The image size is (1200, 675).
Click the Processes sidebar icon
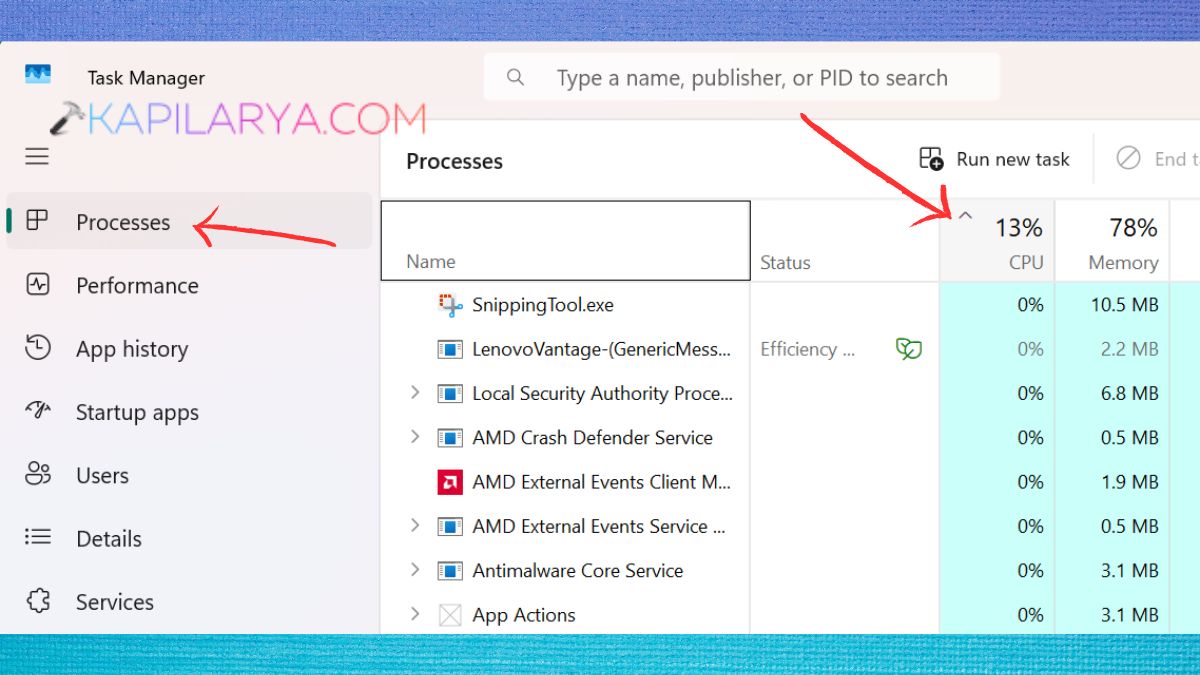click(37, 221)
